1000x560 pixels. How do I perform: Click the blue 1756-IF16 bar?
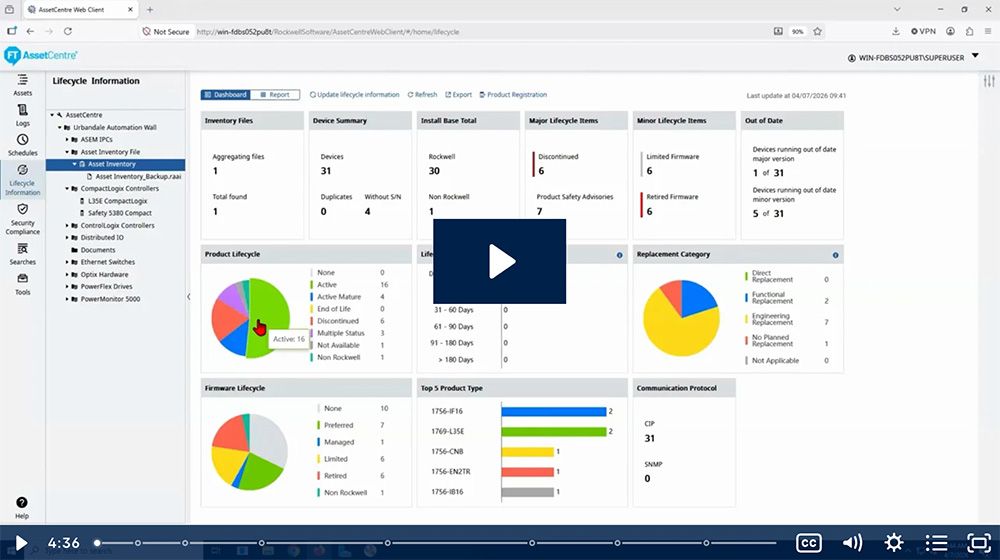[x=554, y=411]
